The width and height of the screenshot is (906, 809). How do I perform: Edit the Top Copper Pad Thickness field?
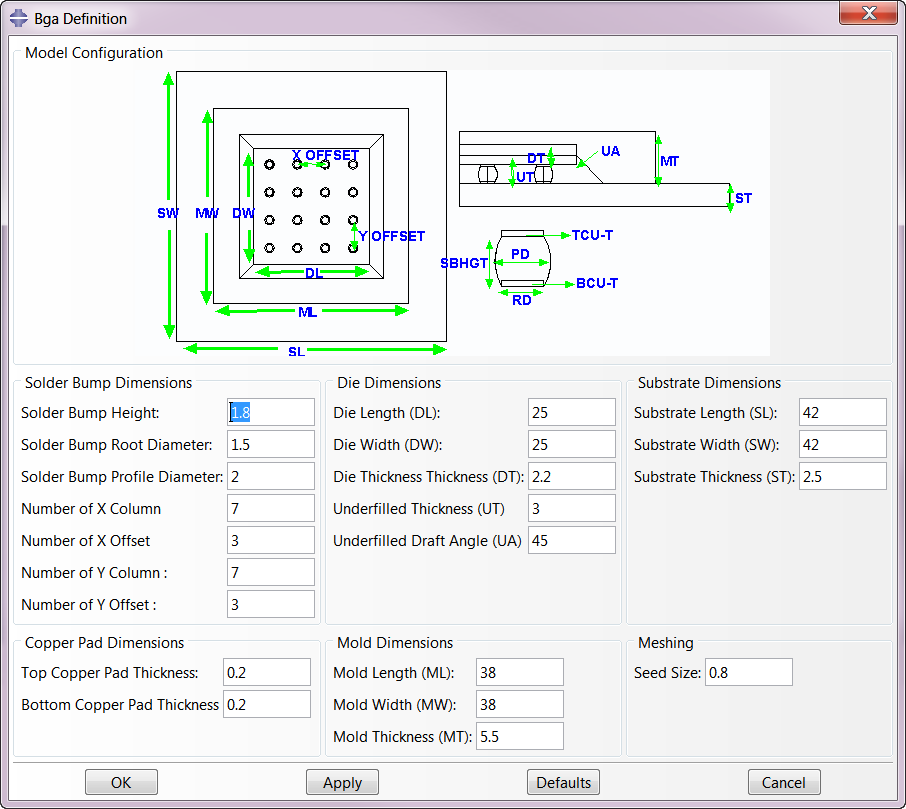pos(267,672)
